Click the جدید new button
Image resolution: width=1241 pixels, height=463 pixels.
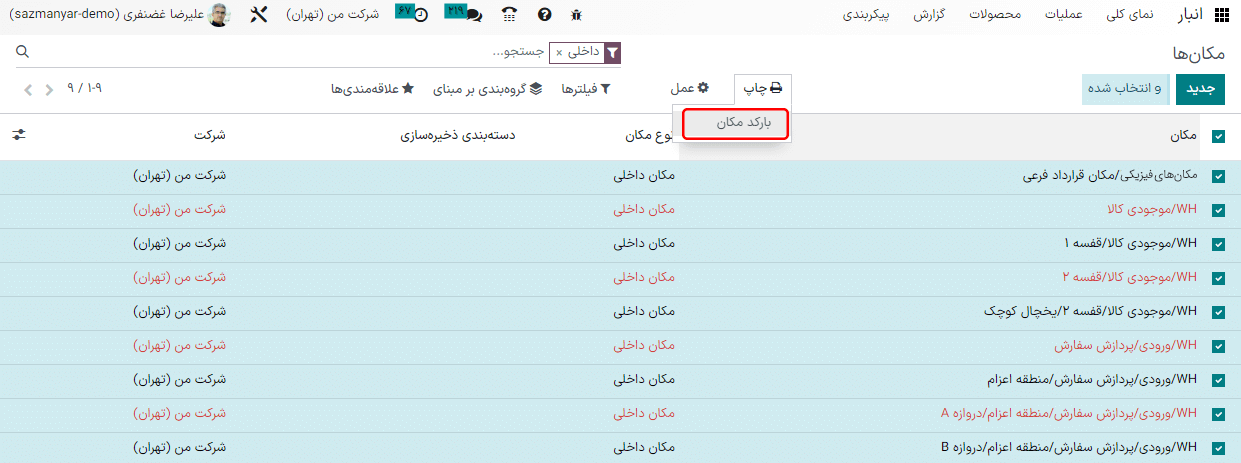coord(1200,89)
